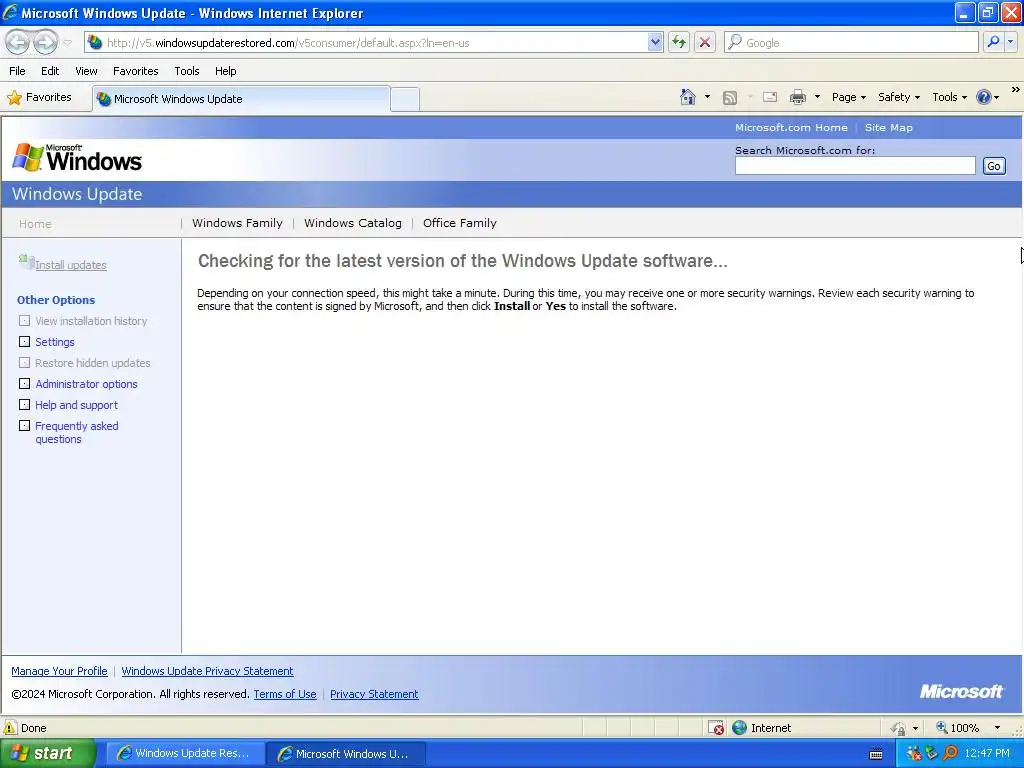Open Help and support
The height and width of the screenshot is (768, 1024).
(76, 405)
